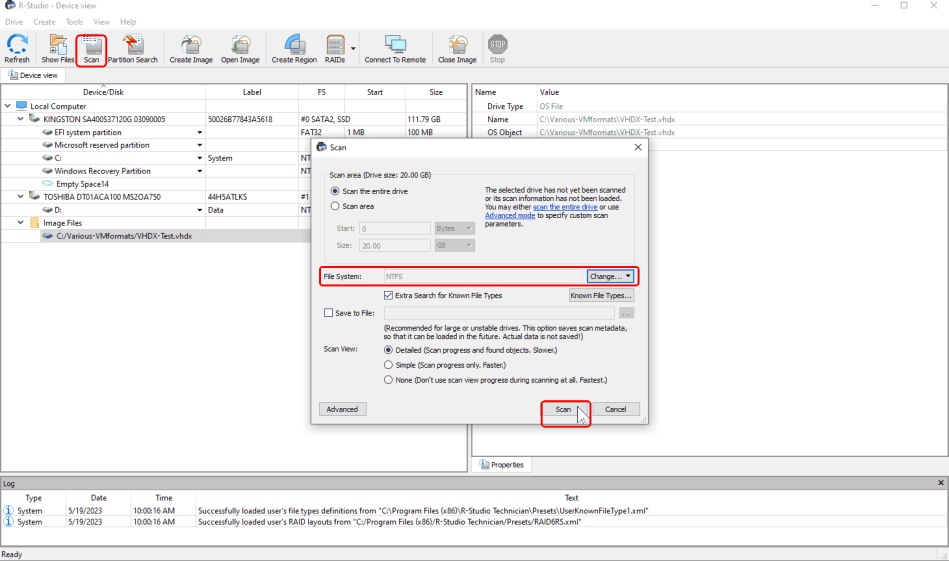Select the Scan area radio button
Viewport: 949px width, 561px height.
[335, 206]
